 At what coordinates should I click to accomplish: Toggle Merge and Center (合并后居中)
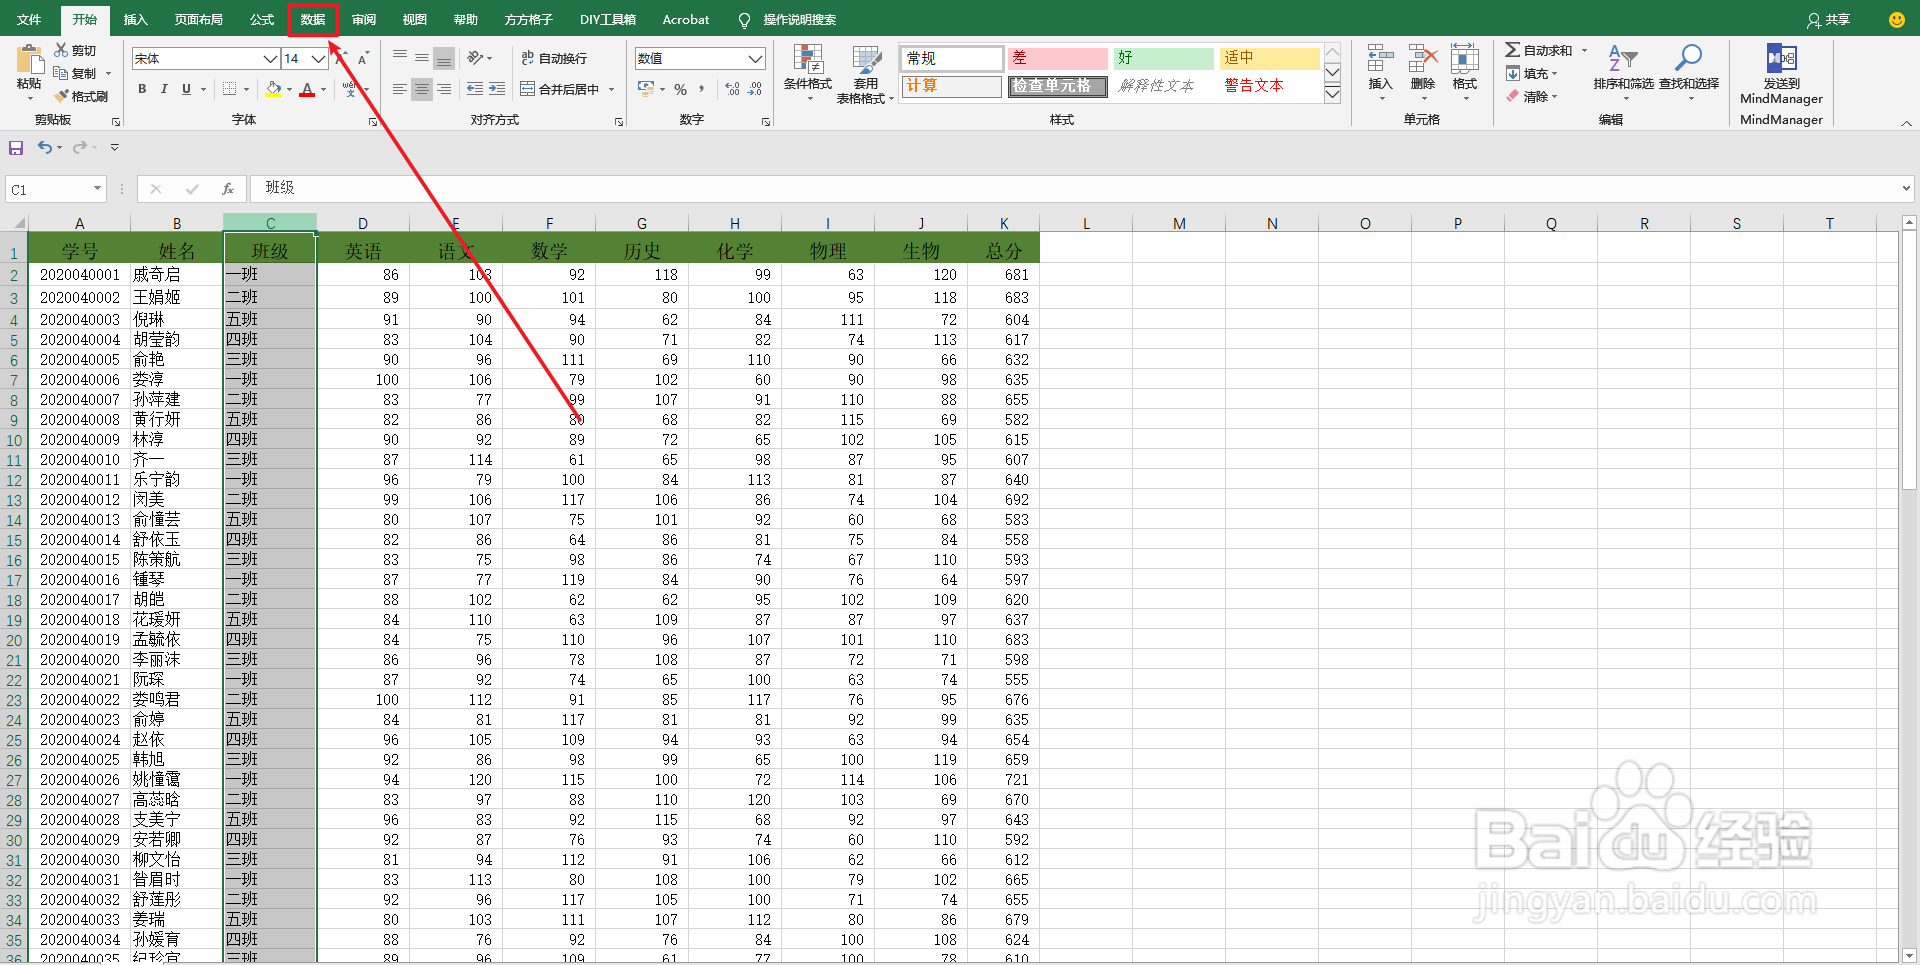[x=560, y=89]
